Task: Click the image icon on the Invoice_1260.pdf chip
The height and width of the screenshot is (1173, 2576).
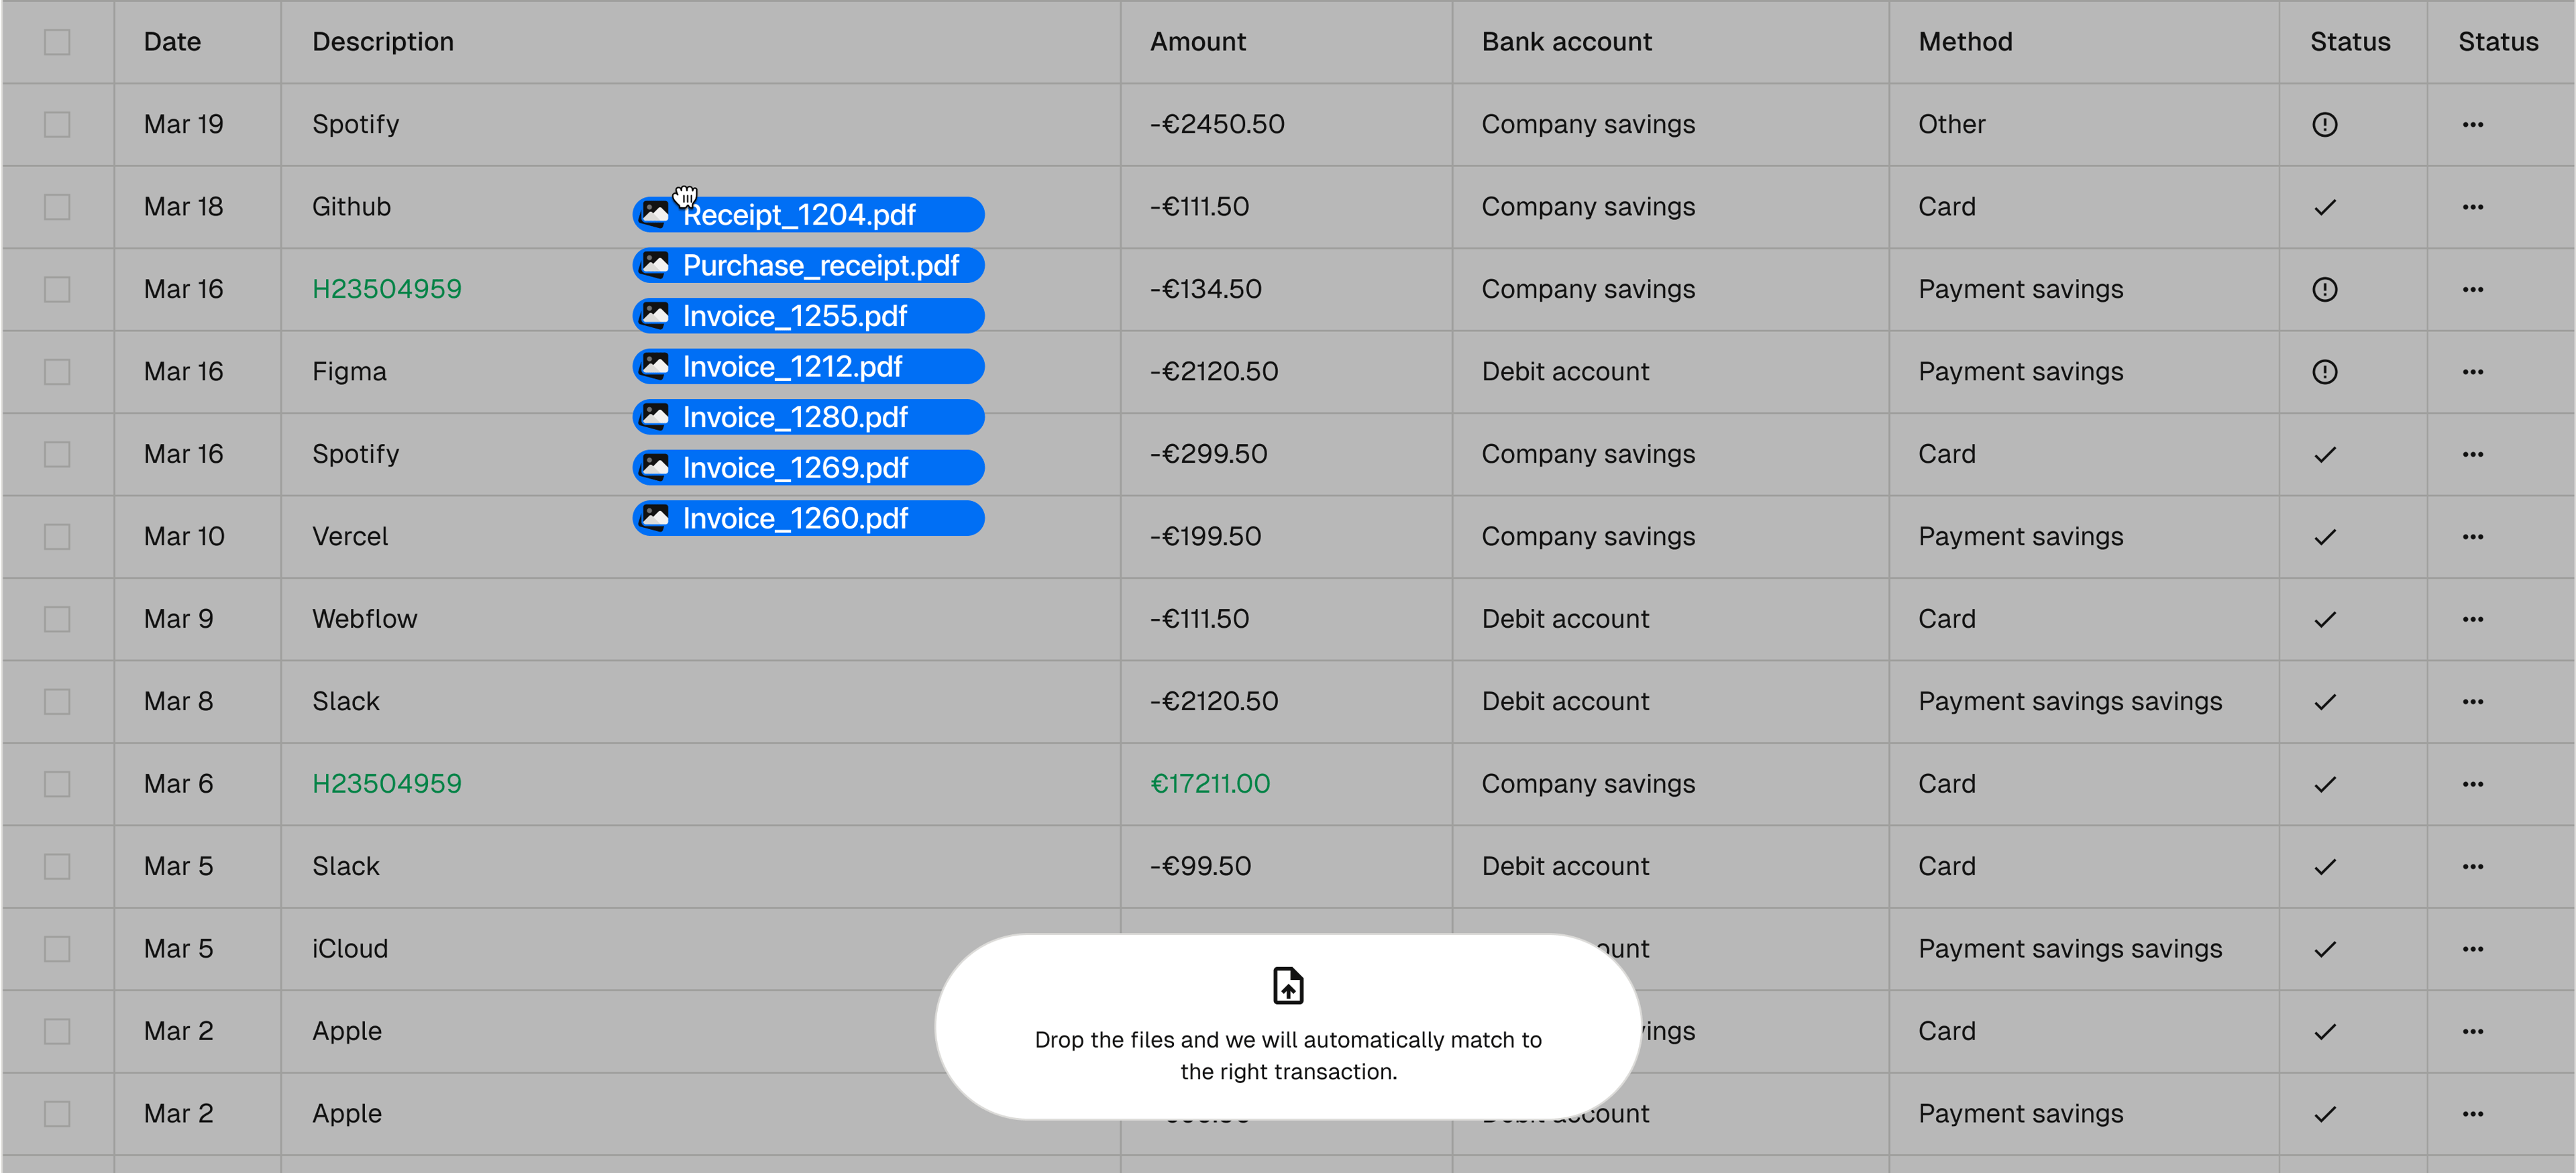Action: tap(655, 518)
